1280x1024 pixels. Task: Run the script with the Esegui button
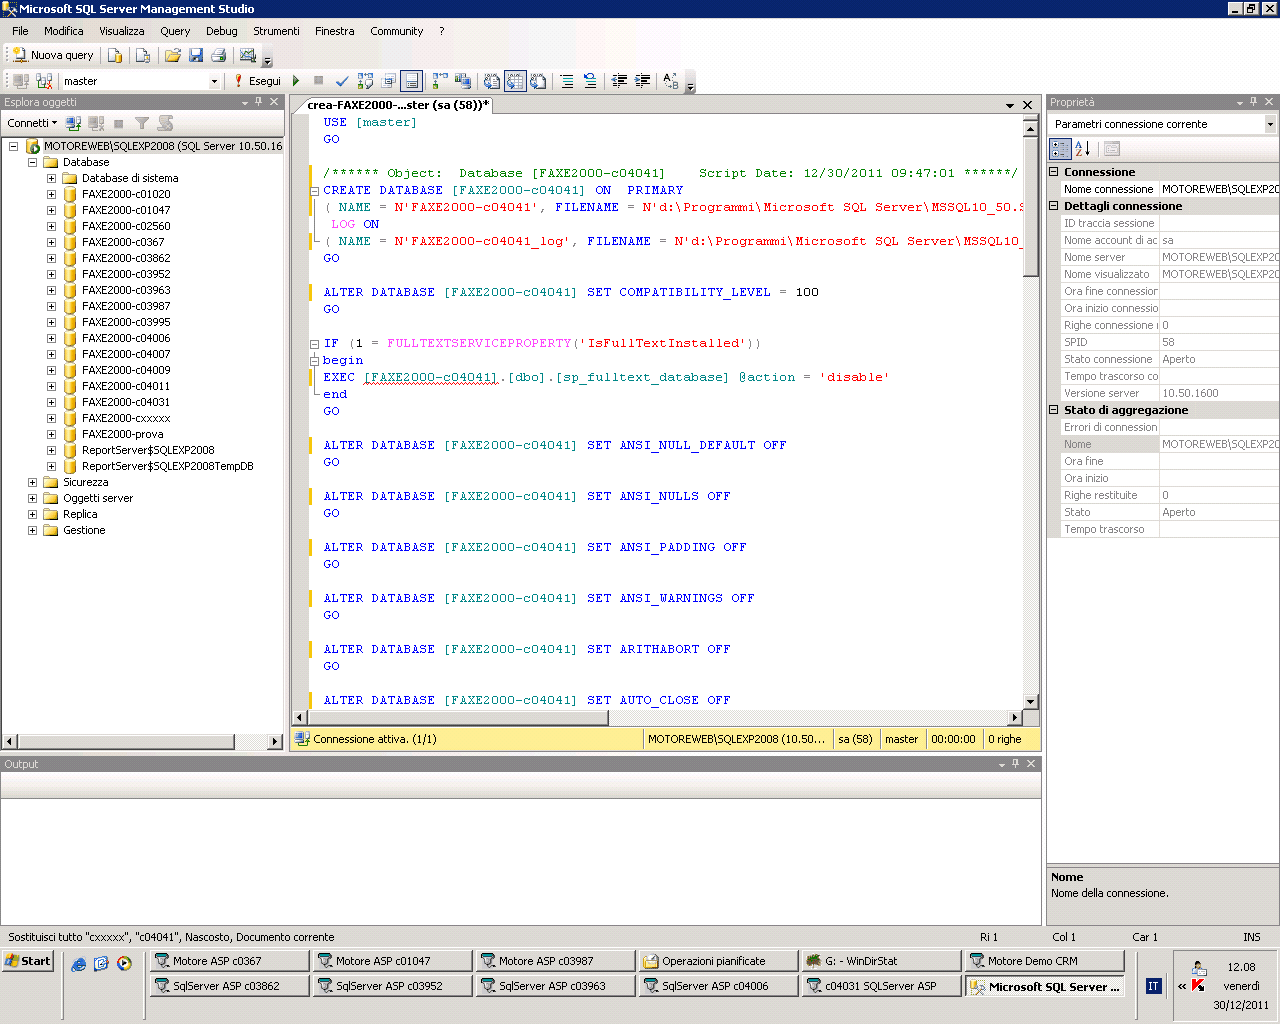pyautogui.click(x=258, y=81)
